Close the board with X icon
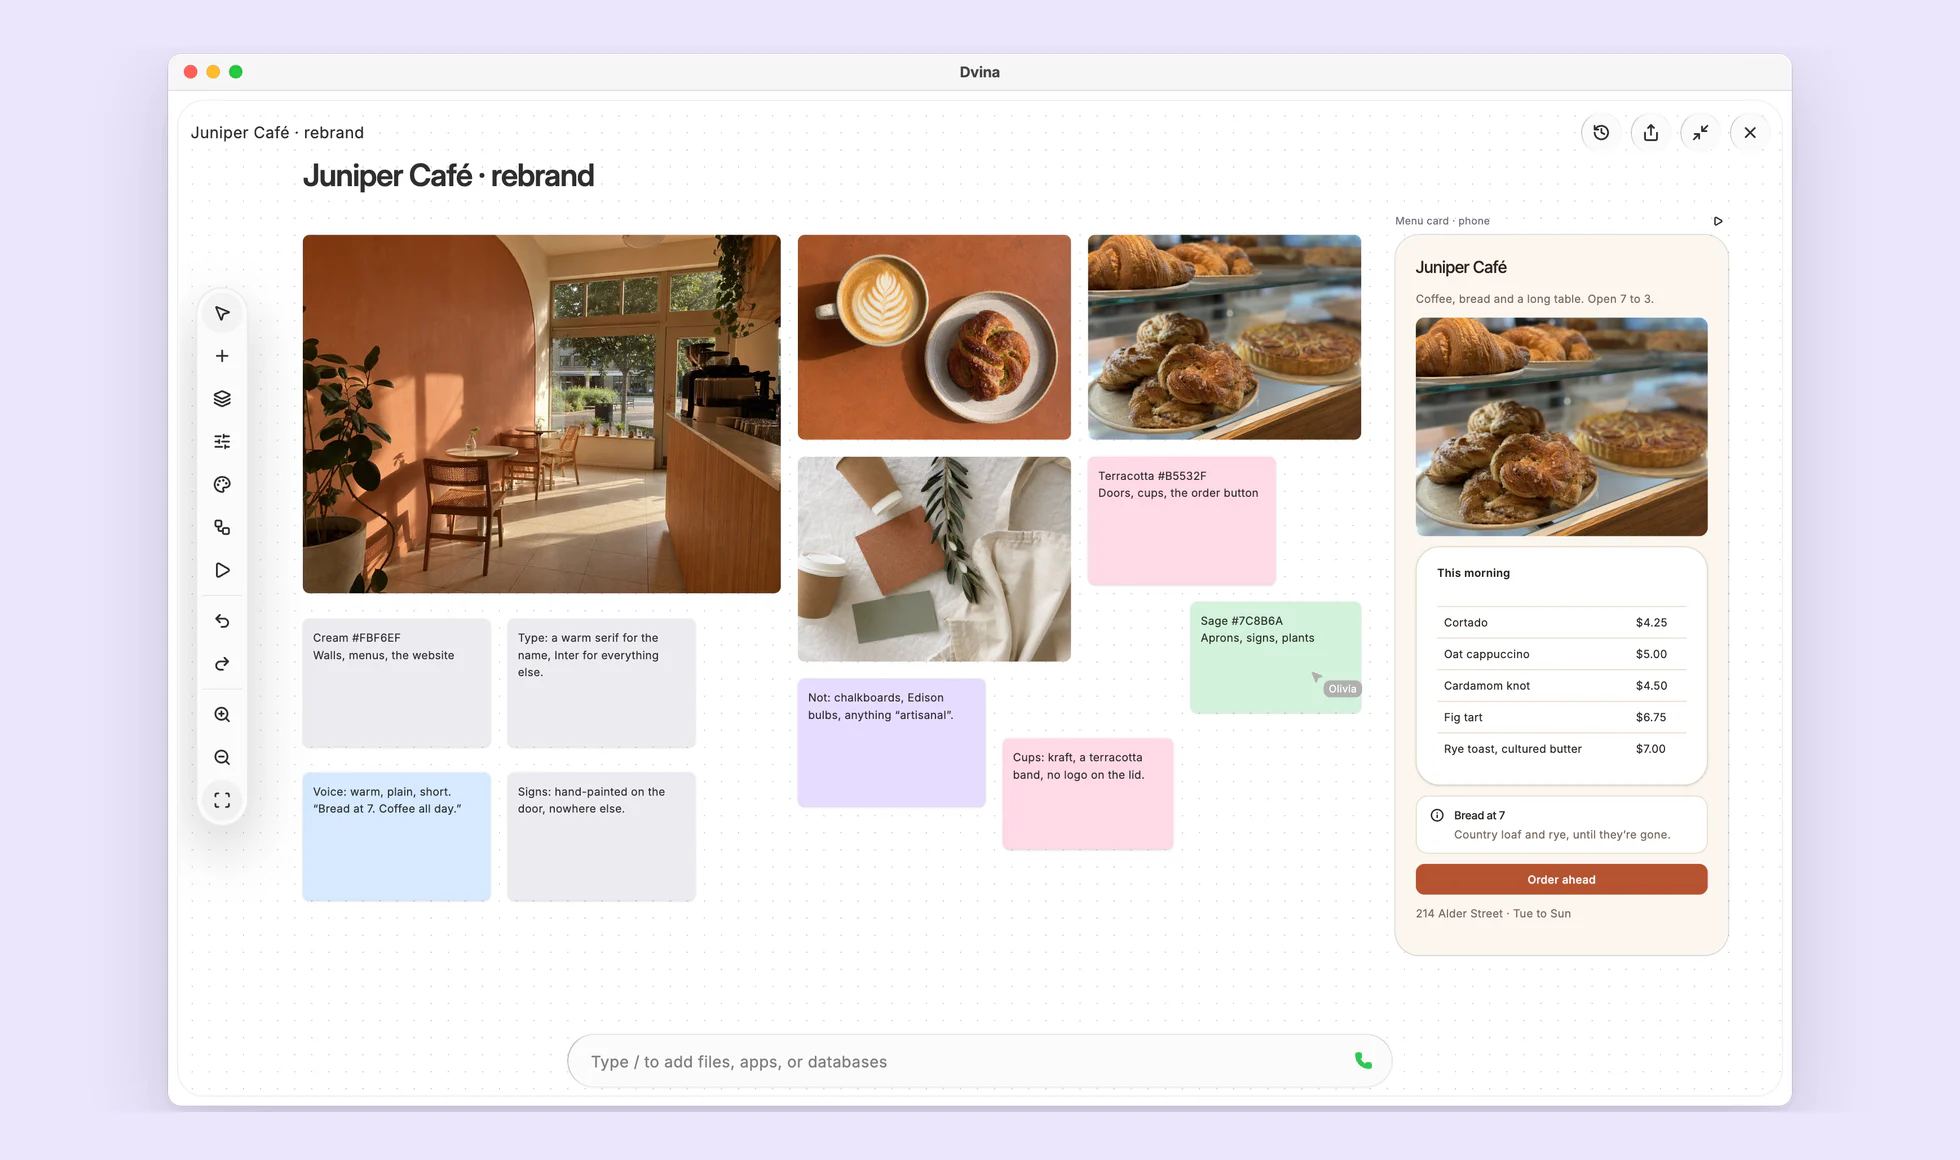This screenshot has width=1960, height=1160. coord(1750,132)
